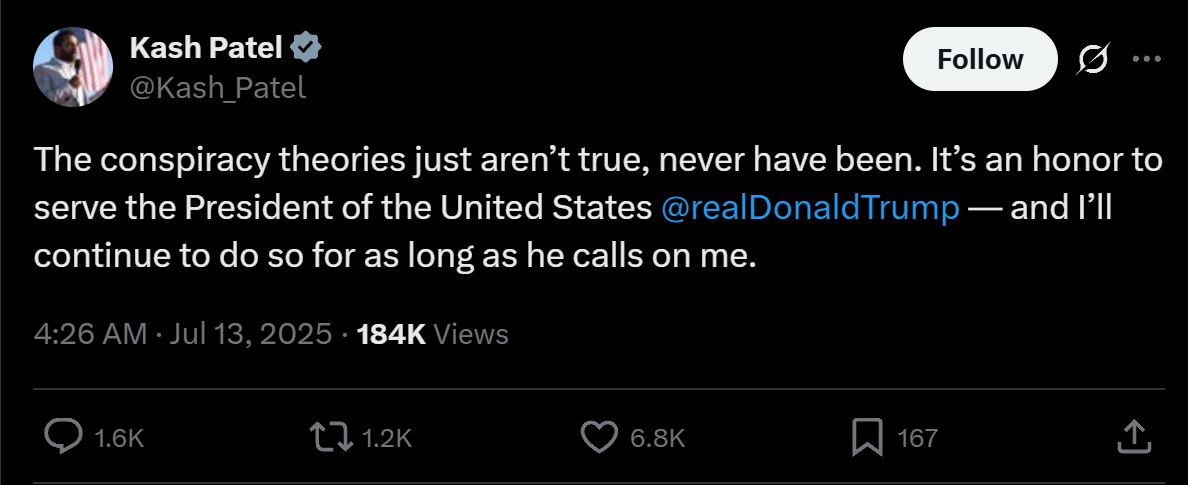
Task: Click the 1.2K reposts count
Action: (387, 438)
